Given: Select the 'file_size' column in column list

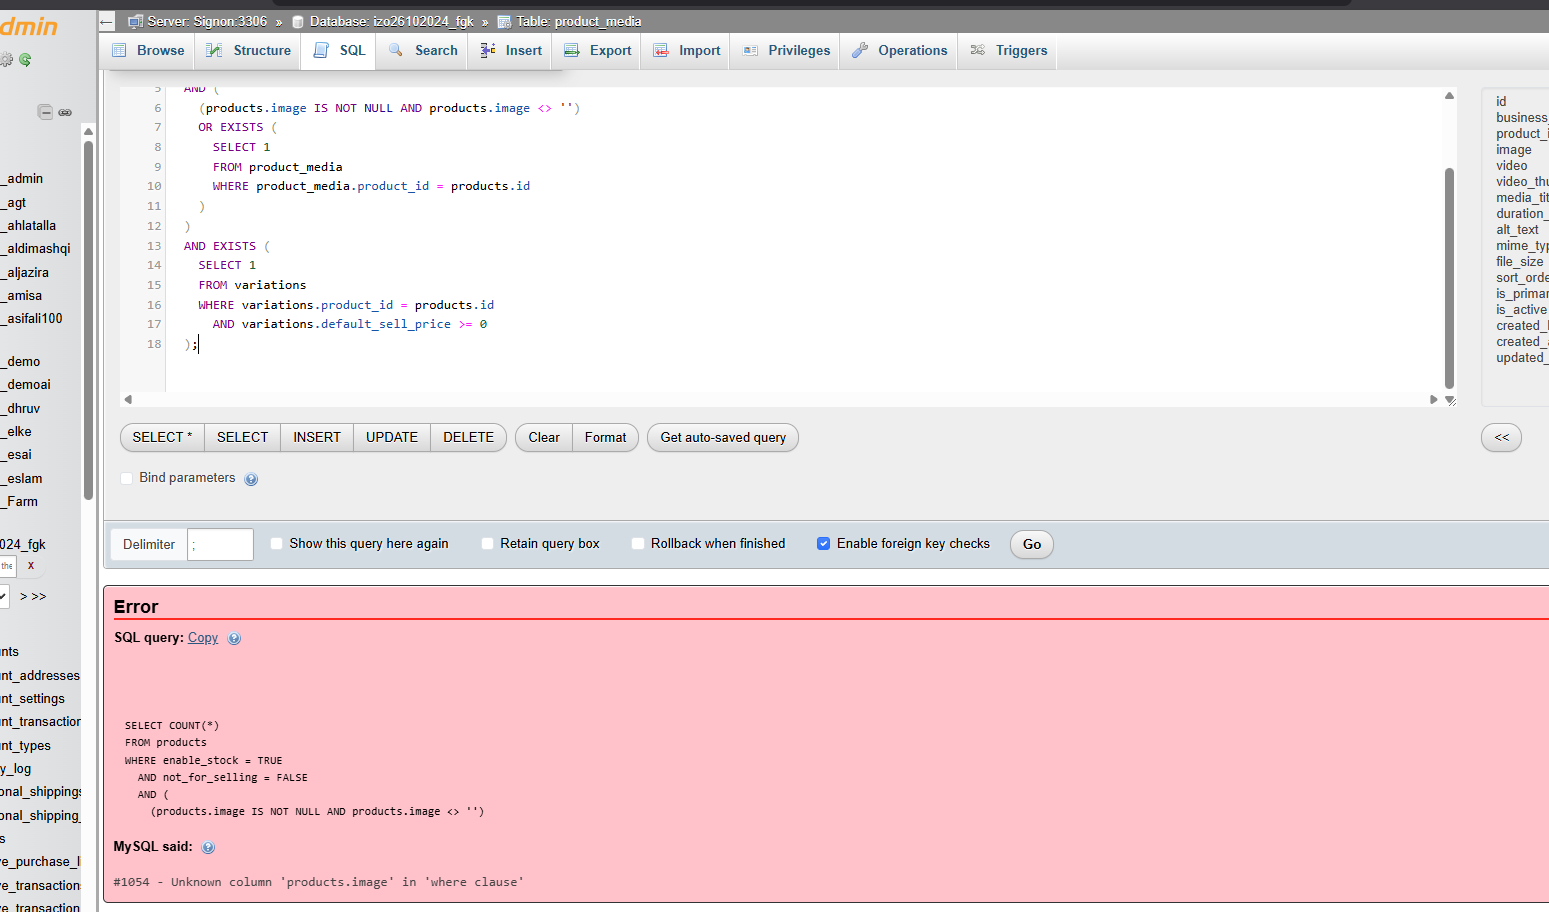Looking at the screenshot, I should (1519, 262).
